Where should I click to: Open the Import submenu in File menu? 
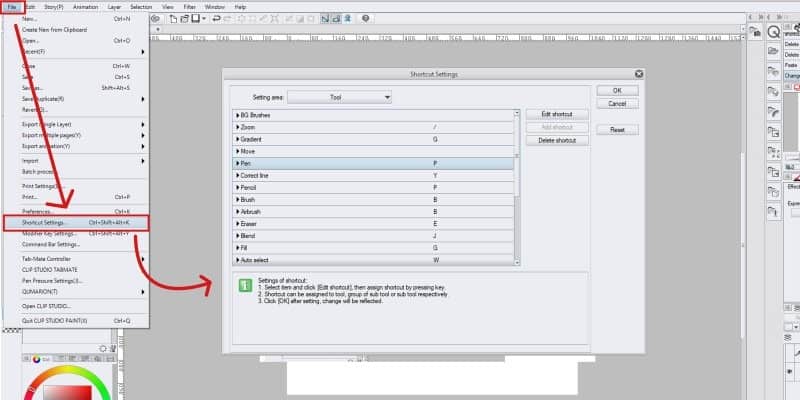click(76, 161)
